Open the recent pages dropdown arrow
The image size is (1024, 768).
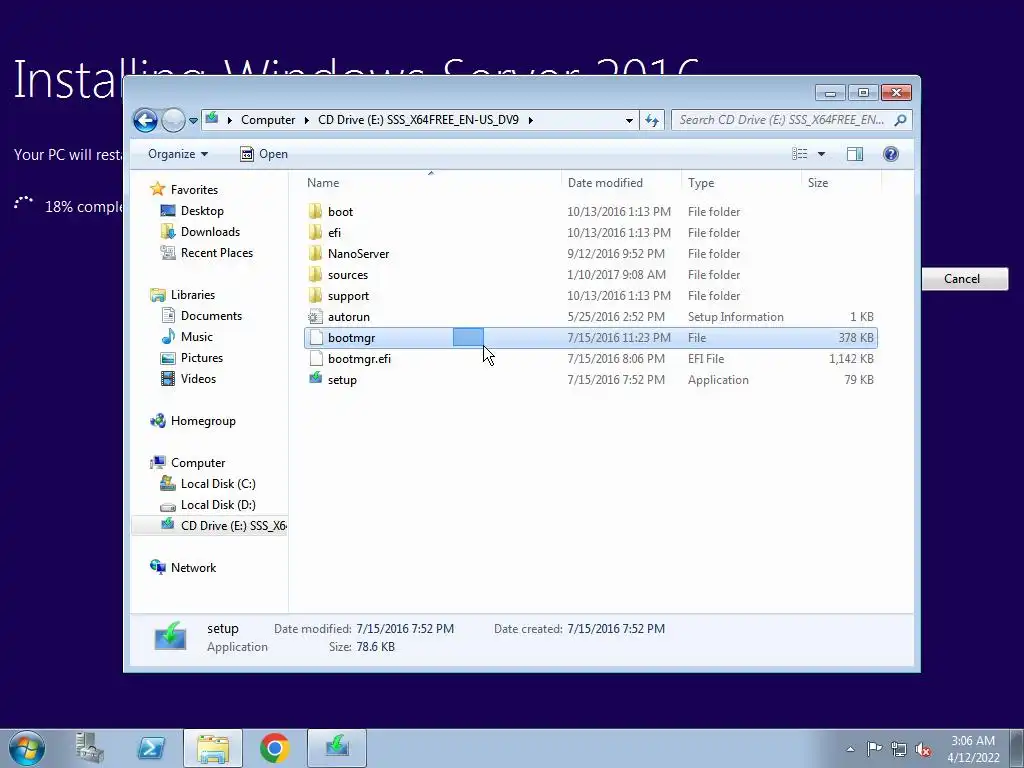[193, 121]
